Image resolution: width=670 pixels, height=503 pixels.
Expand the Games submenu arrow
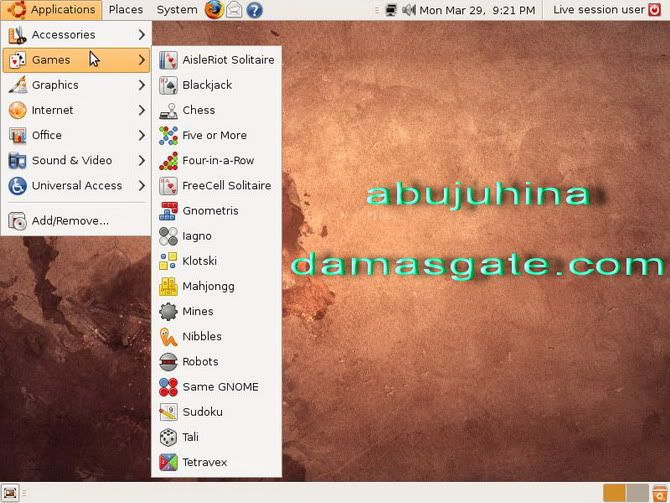click(x=142, y=60)
